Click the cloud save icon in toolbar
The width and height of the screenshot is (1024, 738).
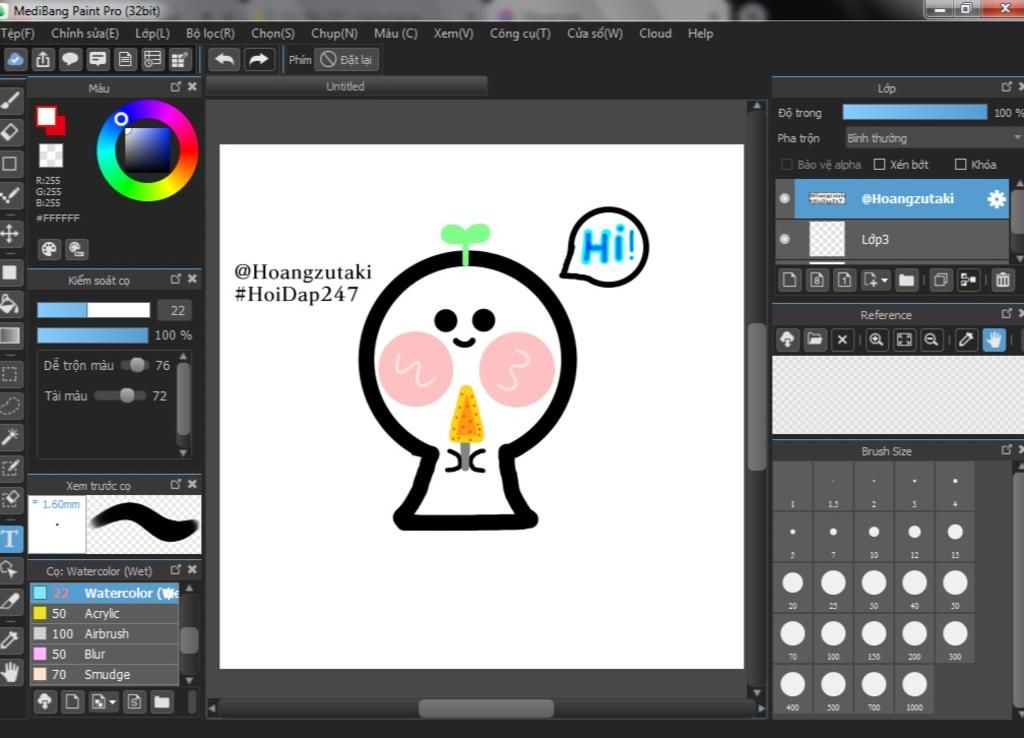[15, 59]
